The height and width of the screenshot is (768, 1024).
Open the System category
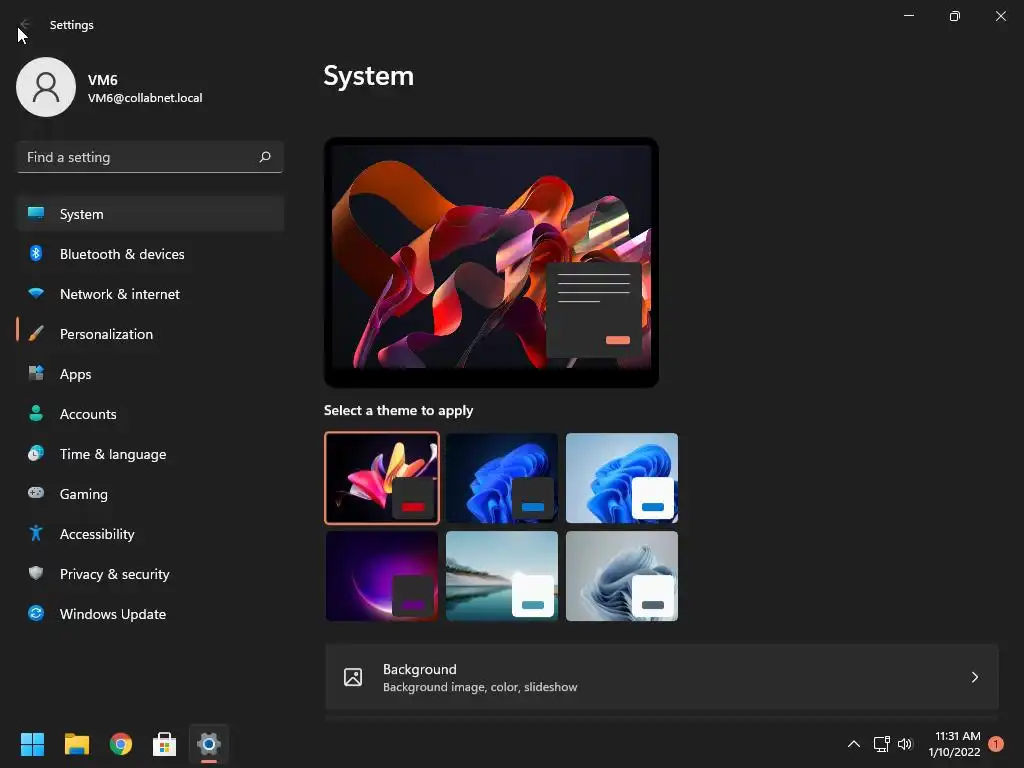click(150, 214)
